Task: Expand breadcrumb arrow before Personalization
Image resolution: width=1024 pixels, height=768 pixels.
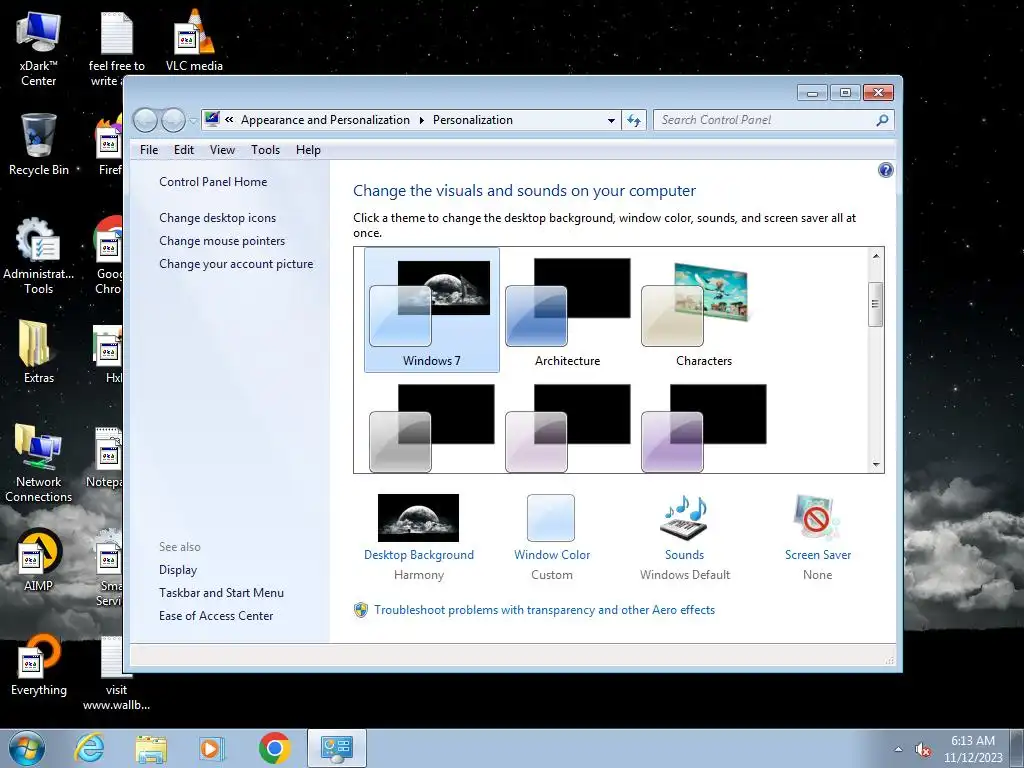Action: click(x=421, y=120)
